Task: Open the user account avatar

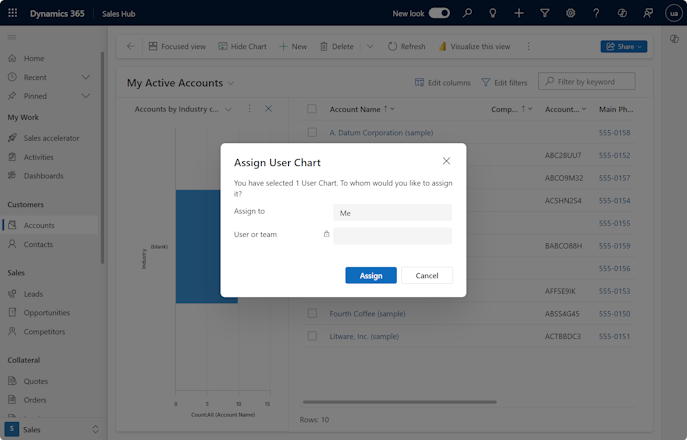Action: pos(673,13)
